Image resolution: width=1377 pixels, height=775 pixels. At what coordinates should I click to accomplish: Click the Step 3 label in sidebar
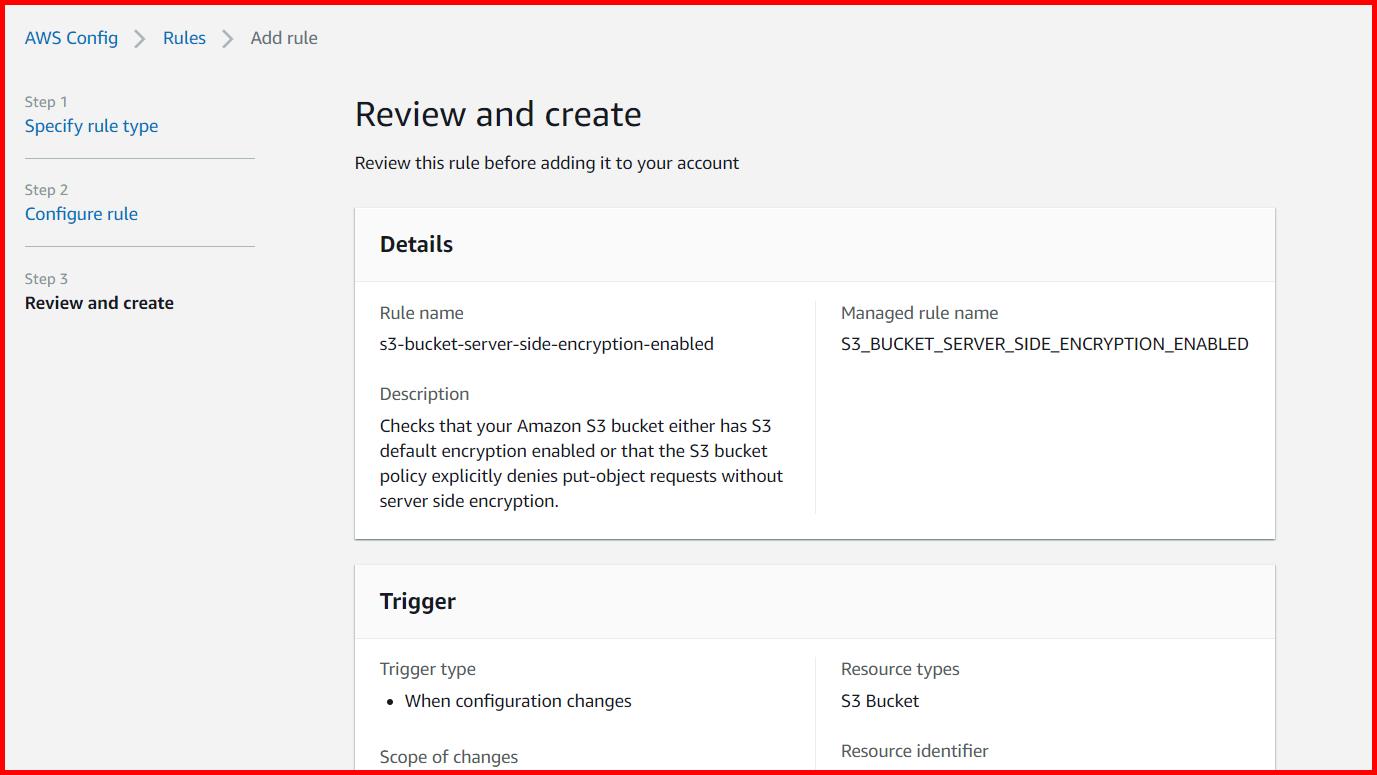[46, 278]
